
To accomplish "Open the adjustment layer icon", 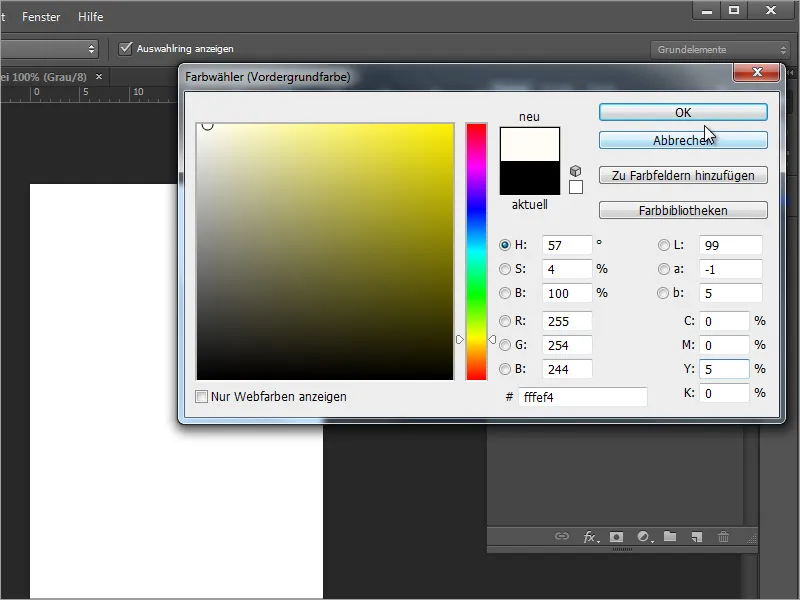I will pyautogui.click(x=645, y=537).
